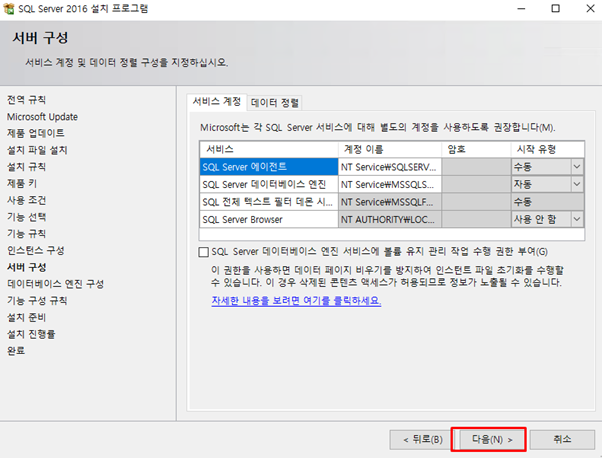Click the 시작 유형 column header
This screenshot has width=602, height=458.
547,149
